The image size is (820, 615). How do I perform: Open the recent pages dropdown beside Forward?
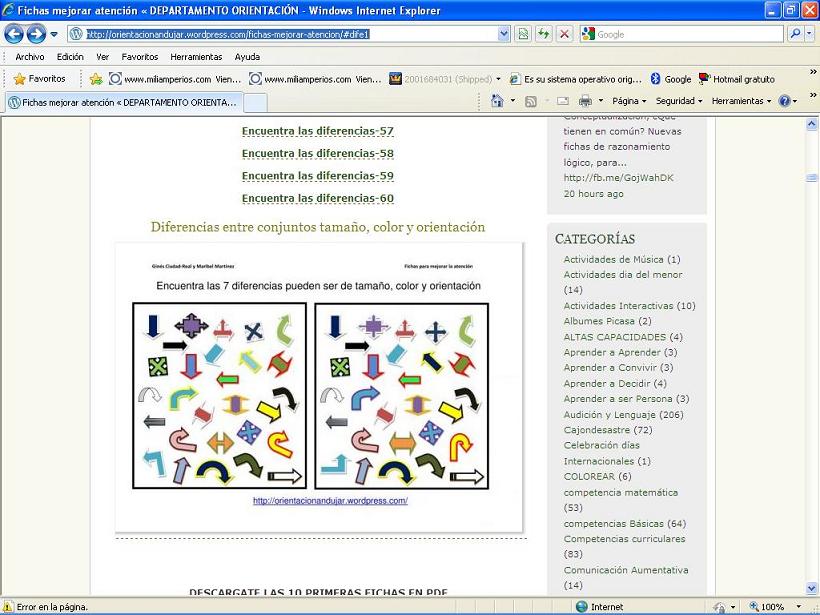[54, 35]
